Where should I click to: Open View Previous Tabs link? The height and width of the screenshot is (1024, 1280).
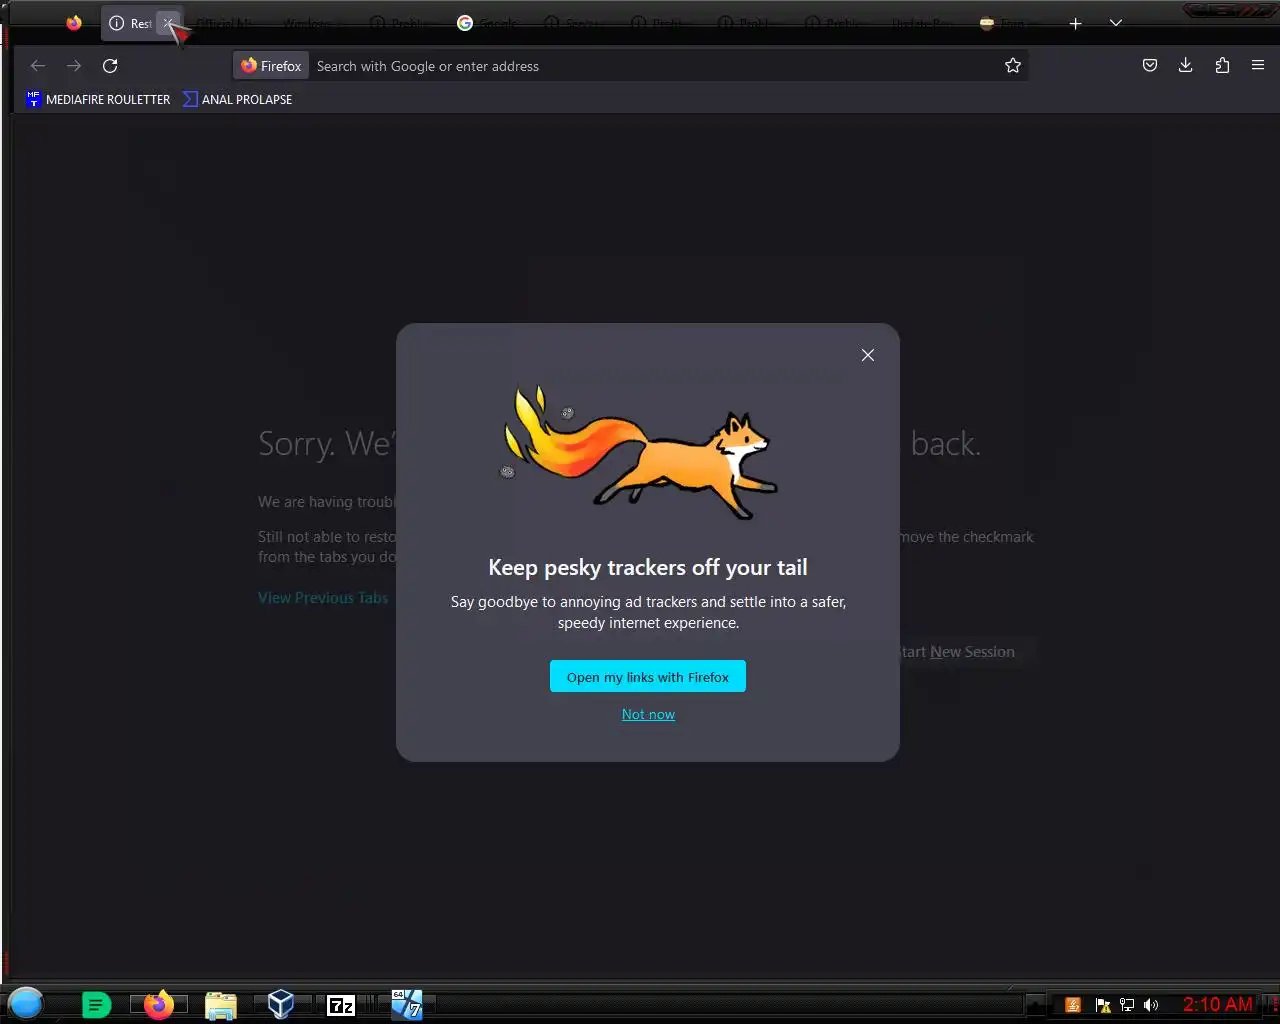[323, 598]
